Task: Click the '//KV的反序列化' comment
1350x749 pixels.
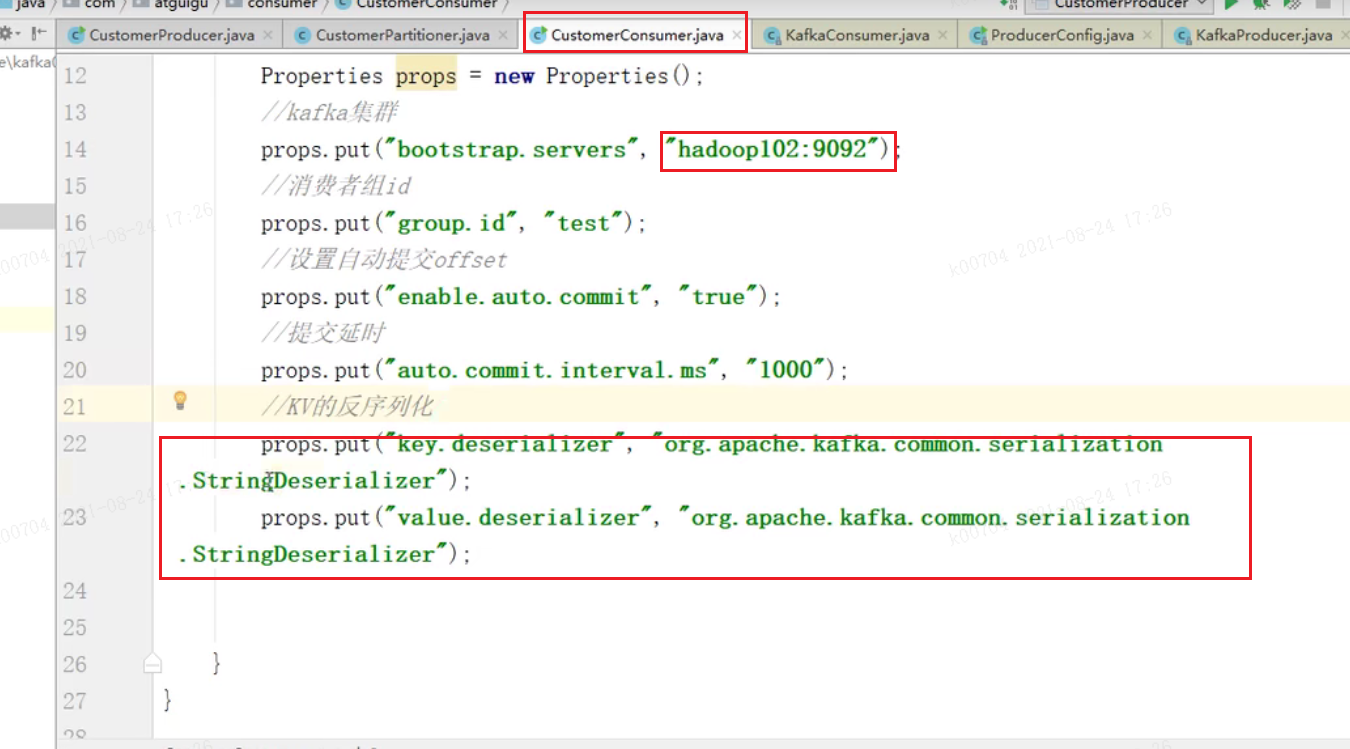Action: 347,407
